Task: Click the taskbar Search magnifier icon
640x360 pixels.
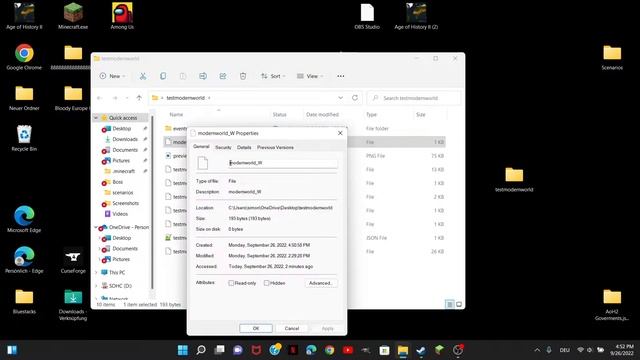Action: 201,350
